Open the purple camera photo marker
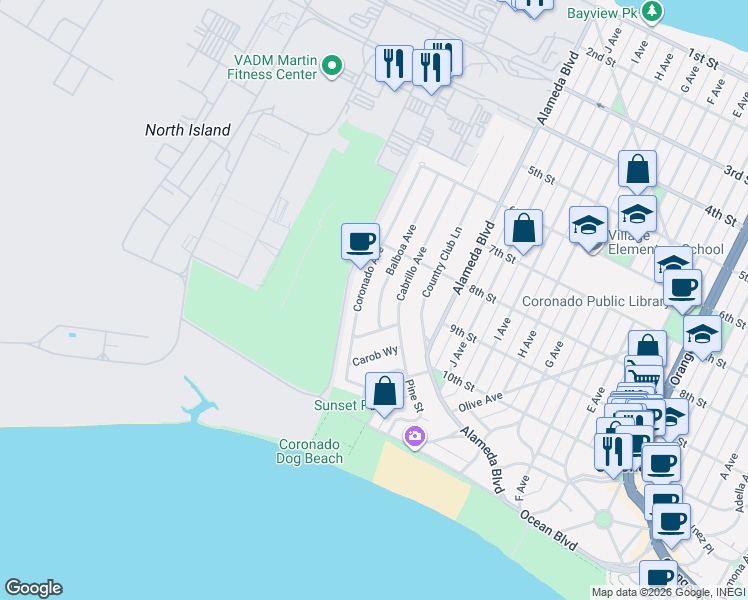The height and width of the screenshot is (600, 748). tap(415, 436)
